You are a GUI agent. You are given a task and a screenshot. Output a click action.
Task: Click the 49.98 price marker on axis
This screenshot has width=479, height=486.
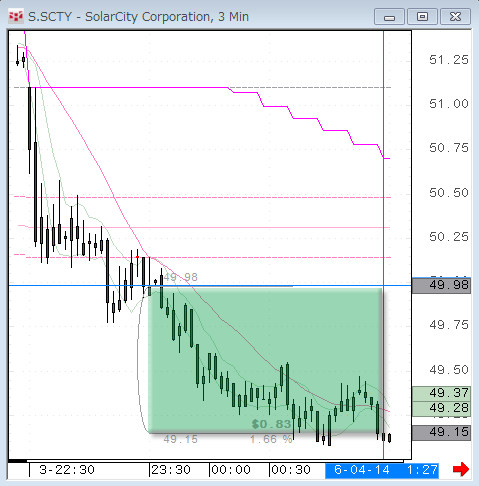442,285
